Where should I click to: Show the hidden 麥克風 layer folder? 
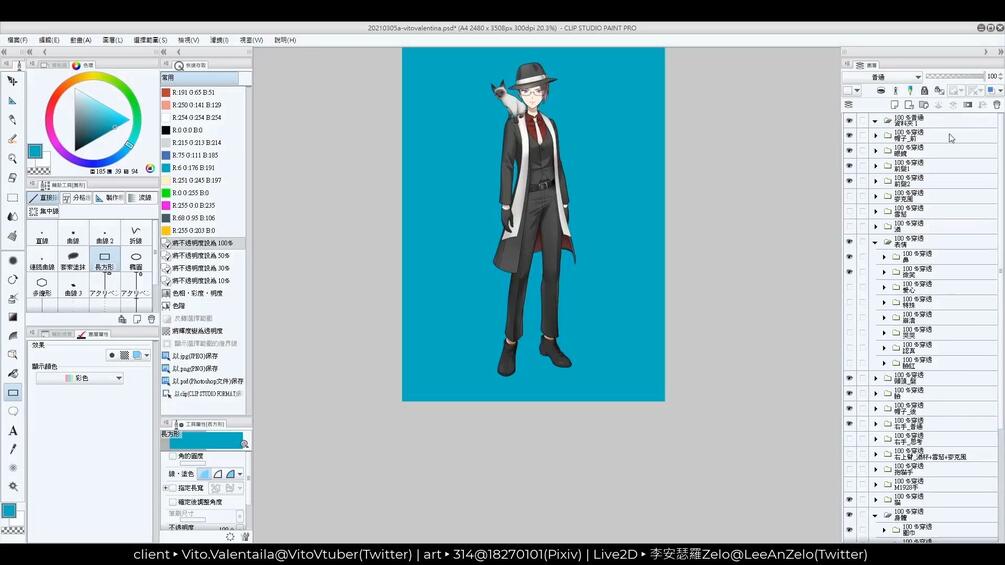click(x=849, y=196)
